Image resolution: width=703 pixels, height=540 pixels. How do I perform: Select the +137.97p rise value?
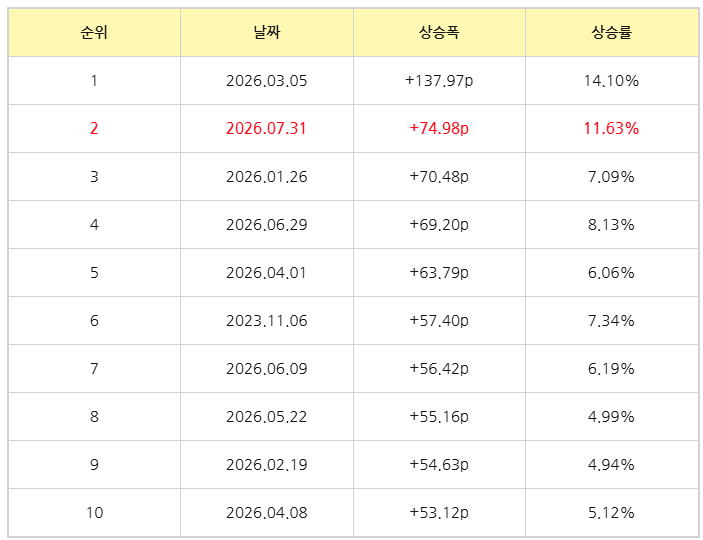click(x=439, y=81)
